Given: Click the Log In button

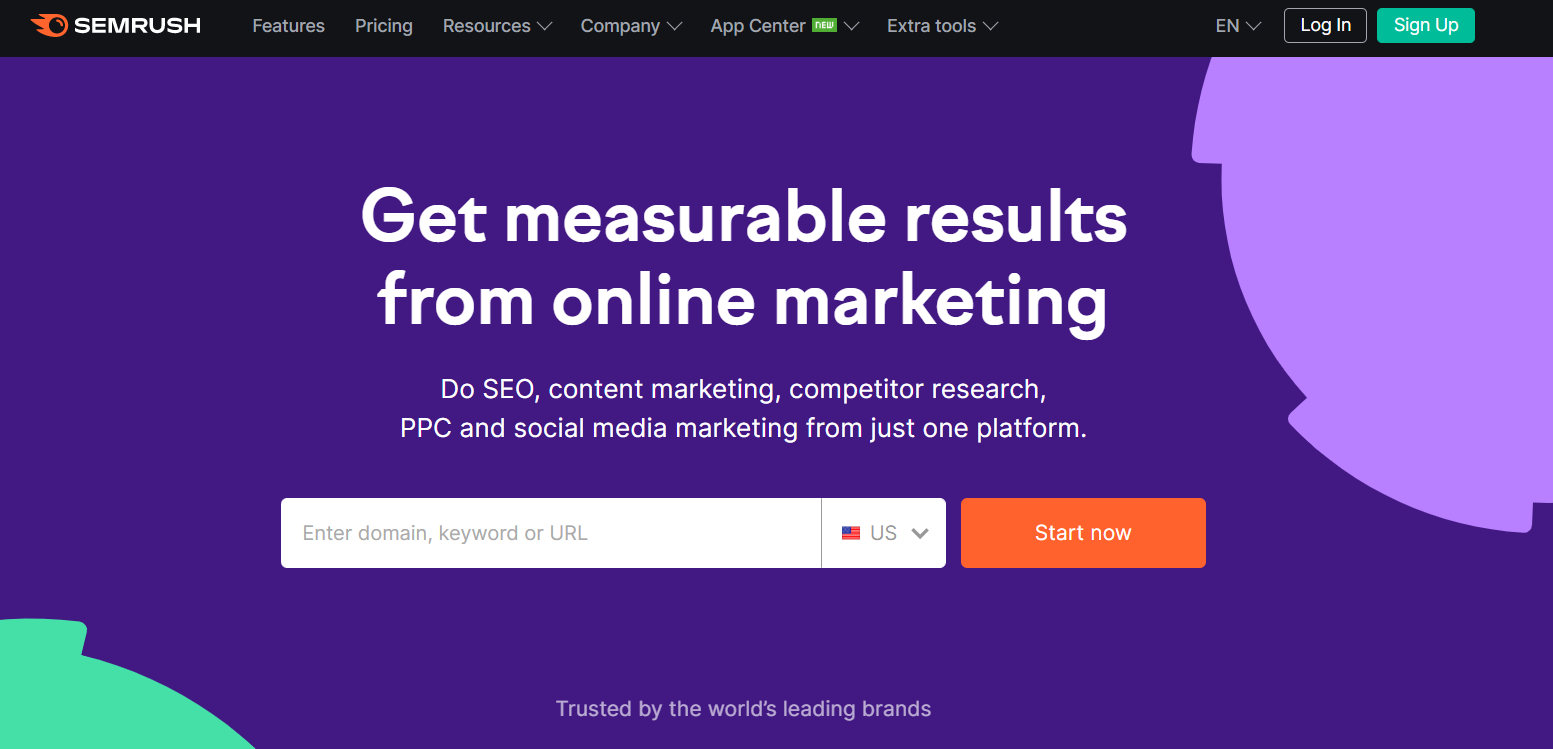Looking at the screenshot, I should 1325,25.
